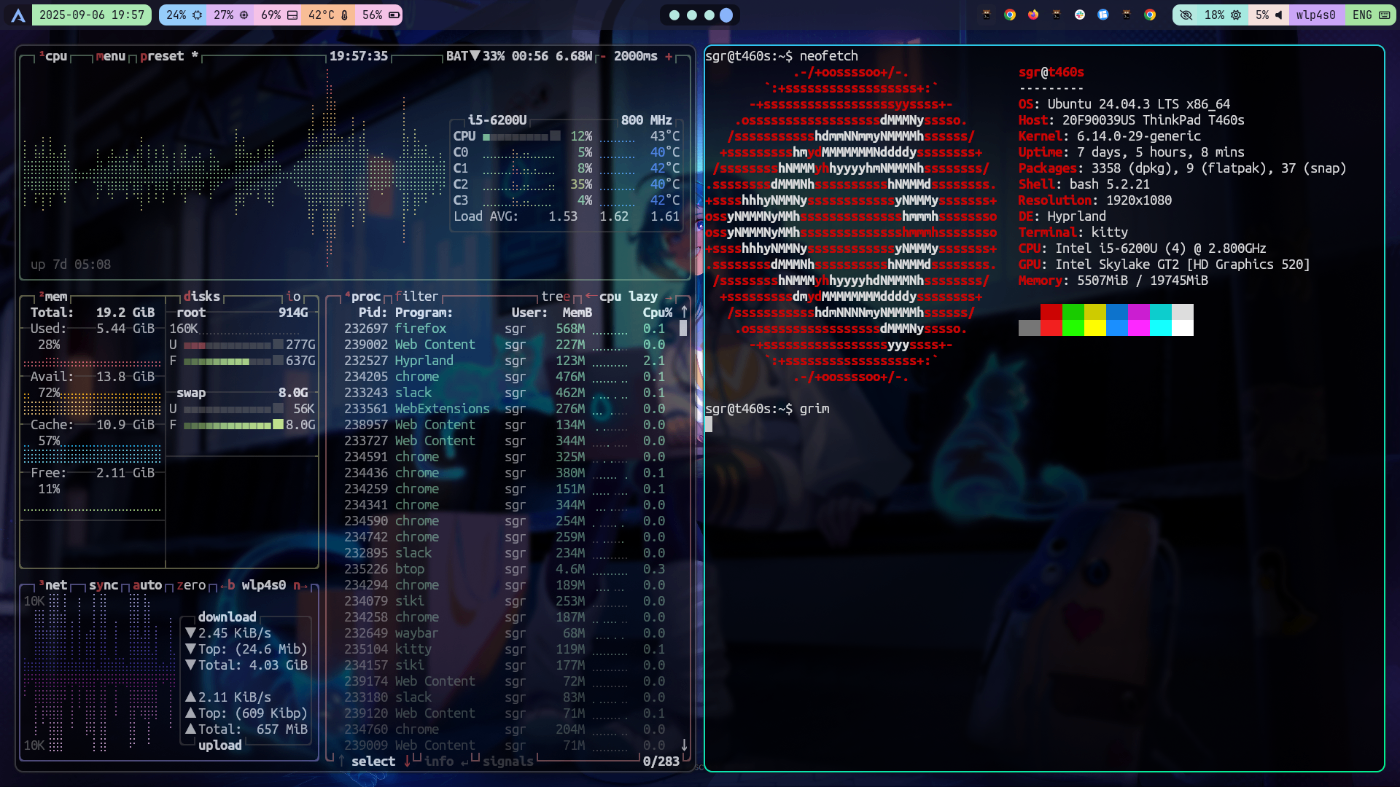Select the firefox process row 232697
1400x787 pixels.
504,328
